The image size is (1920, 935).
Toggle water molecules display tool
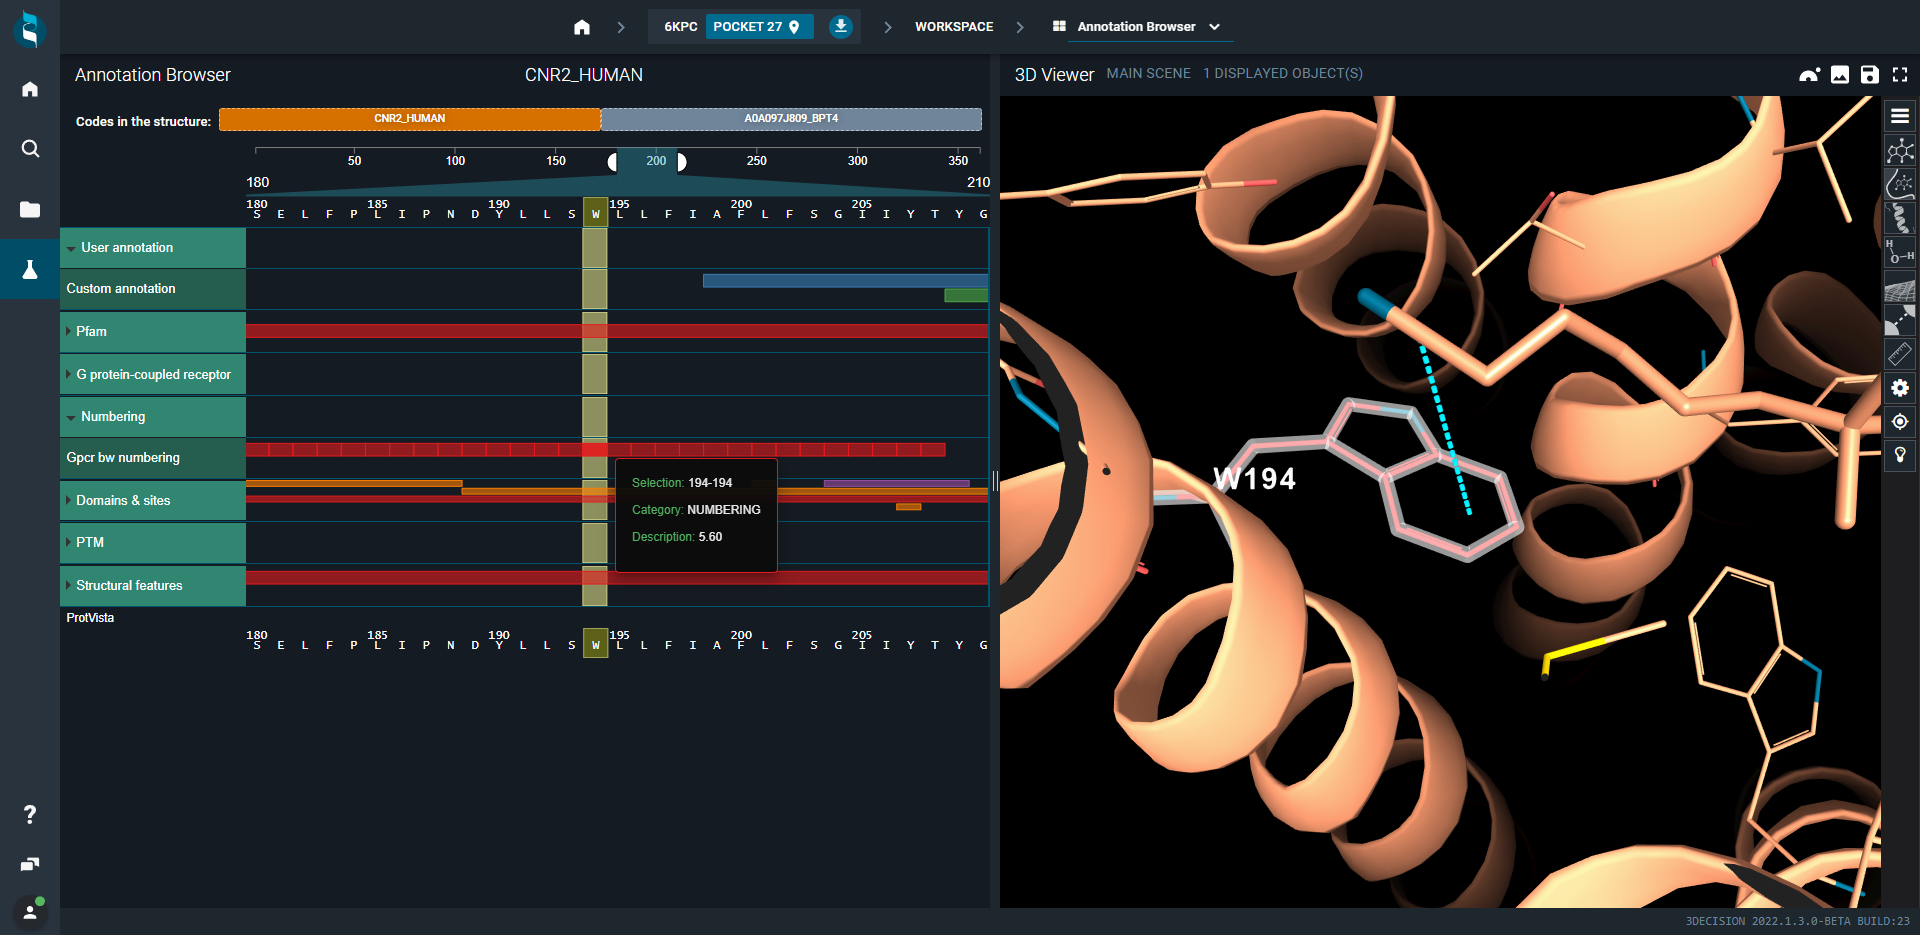(x=1900, y=252)
